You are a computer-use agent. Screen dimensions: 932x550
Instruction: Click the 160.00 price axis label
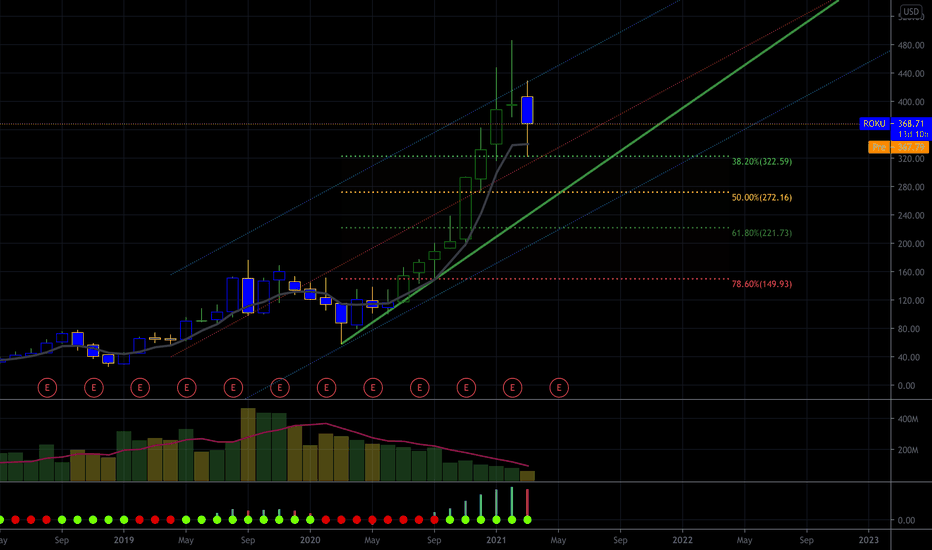911,272
